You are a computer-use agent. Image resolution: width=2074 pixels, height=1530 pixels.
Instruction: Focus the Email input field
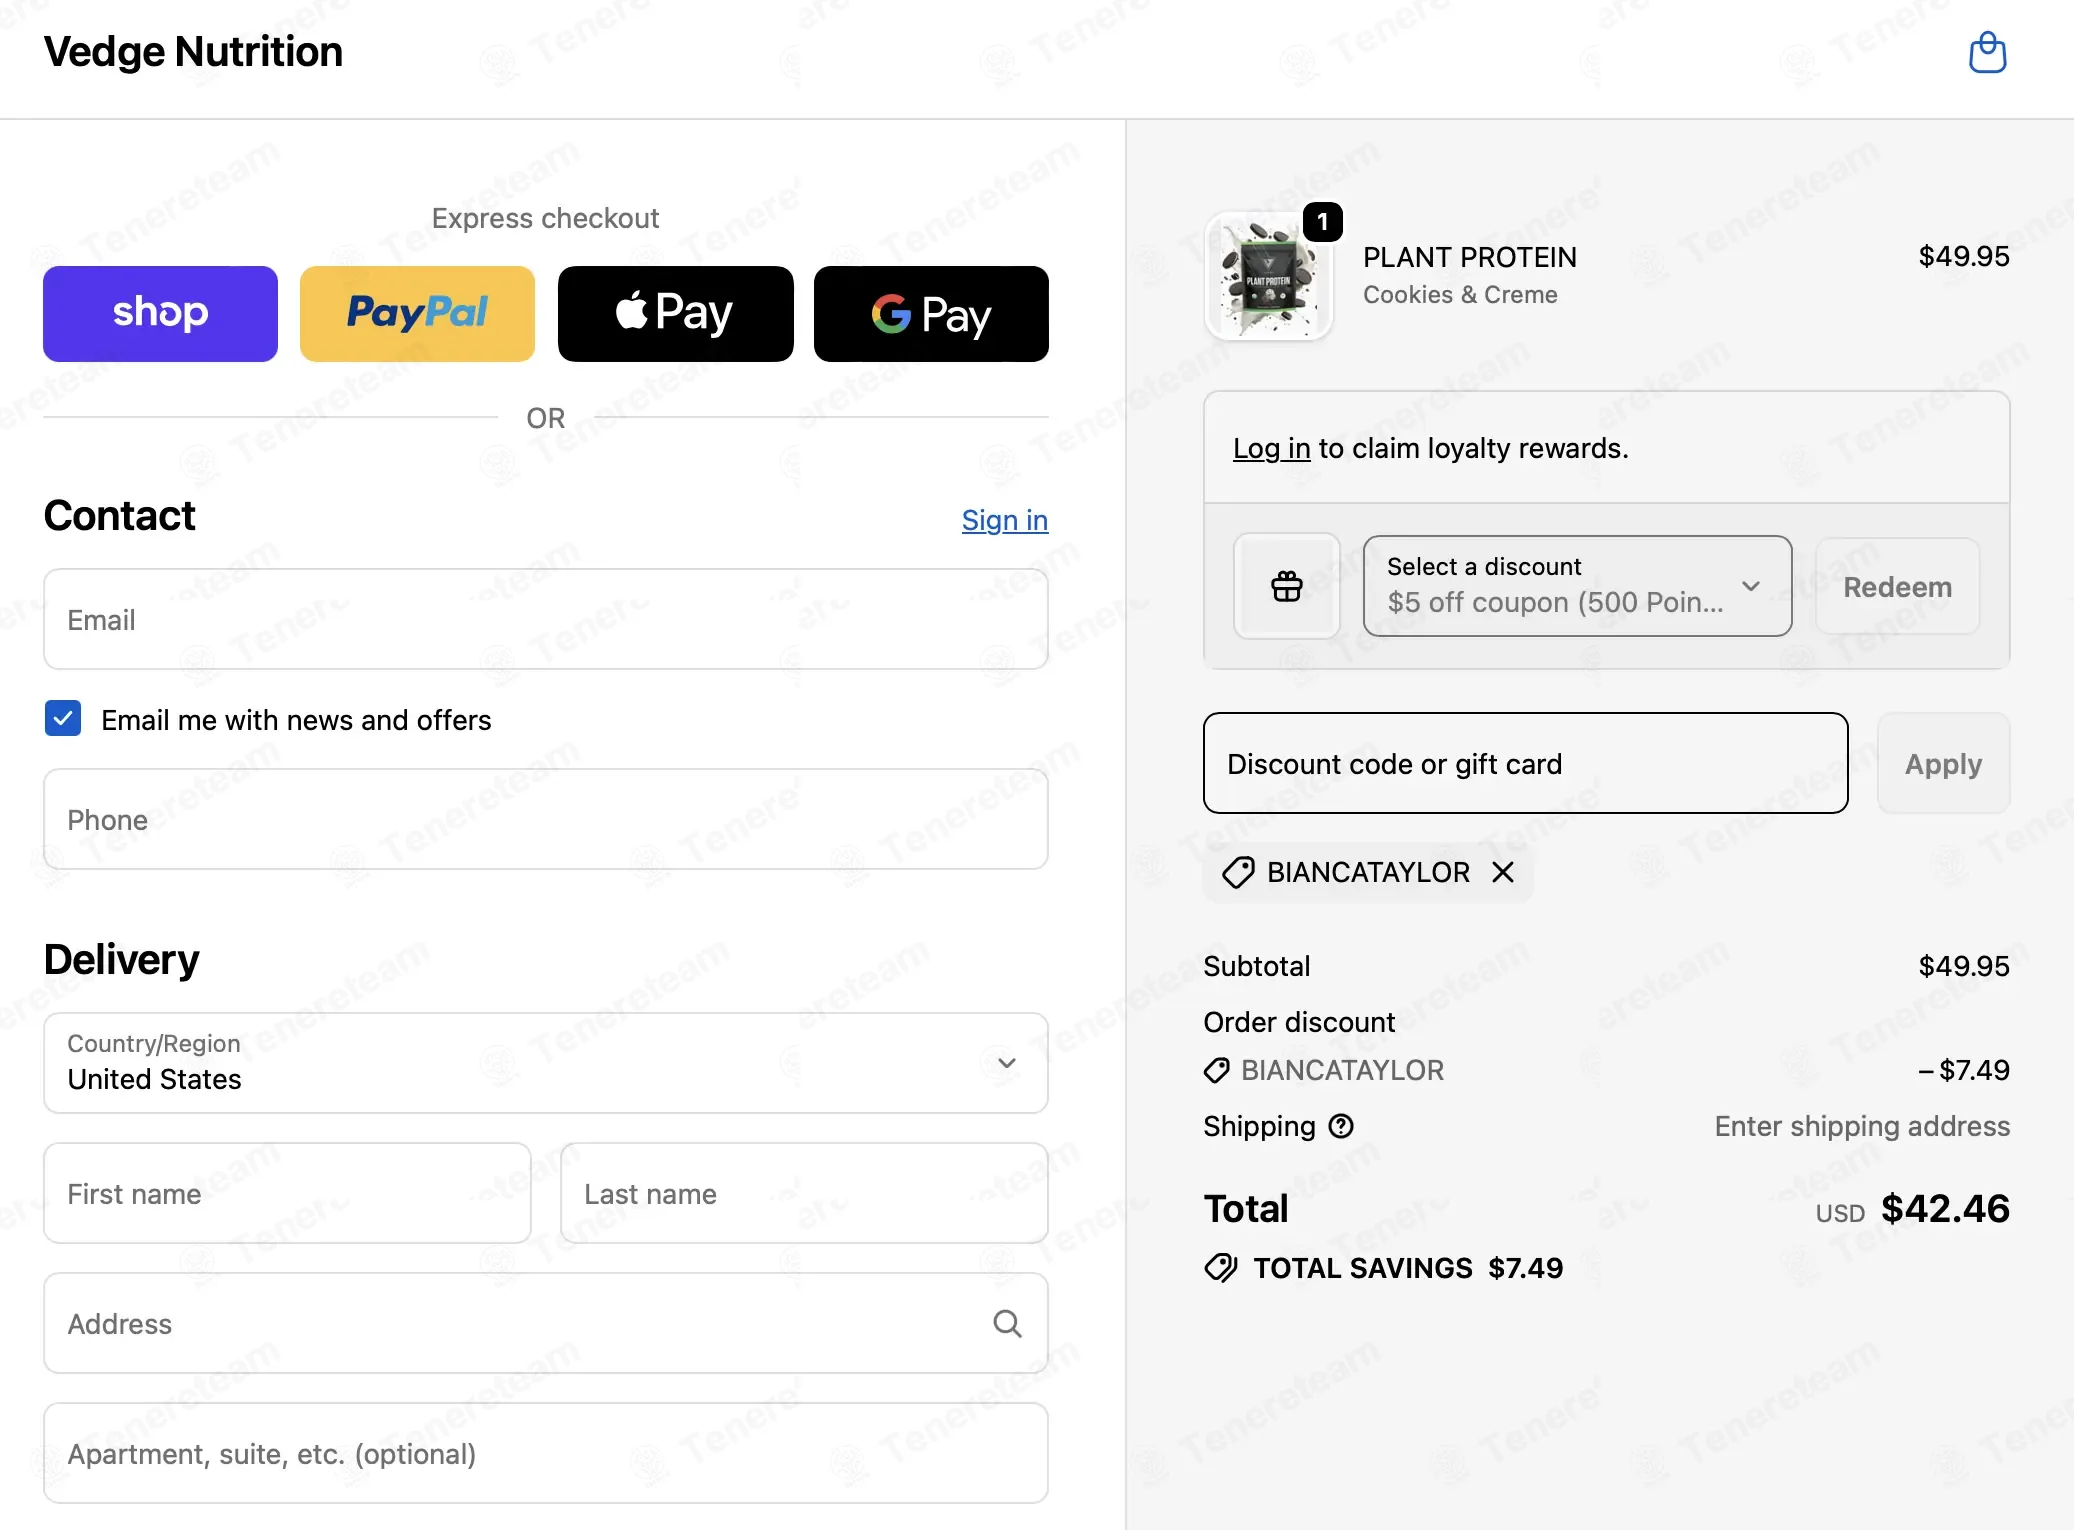545,619
